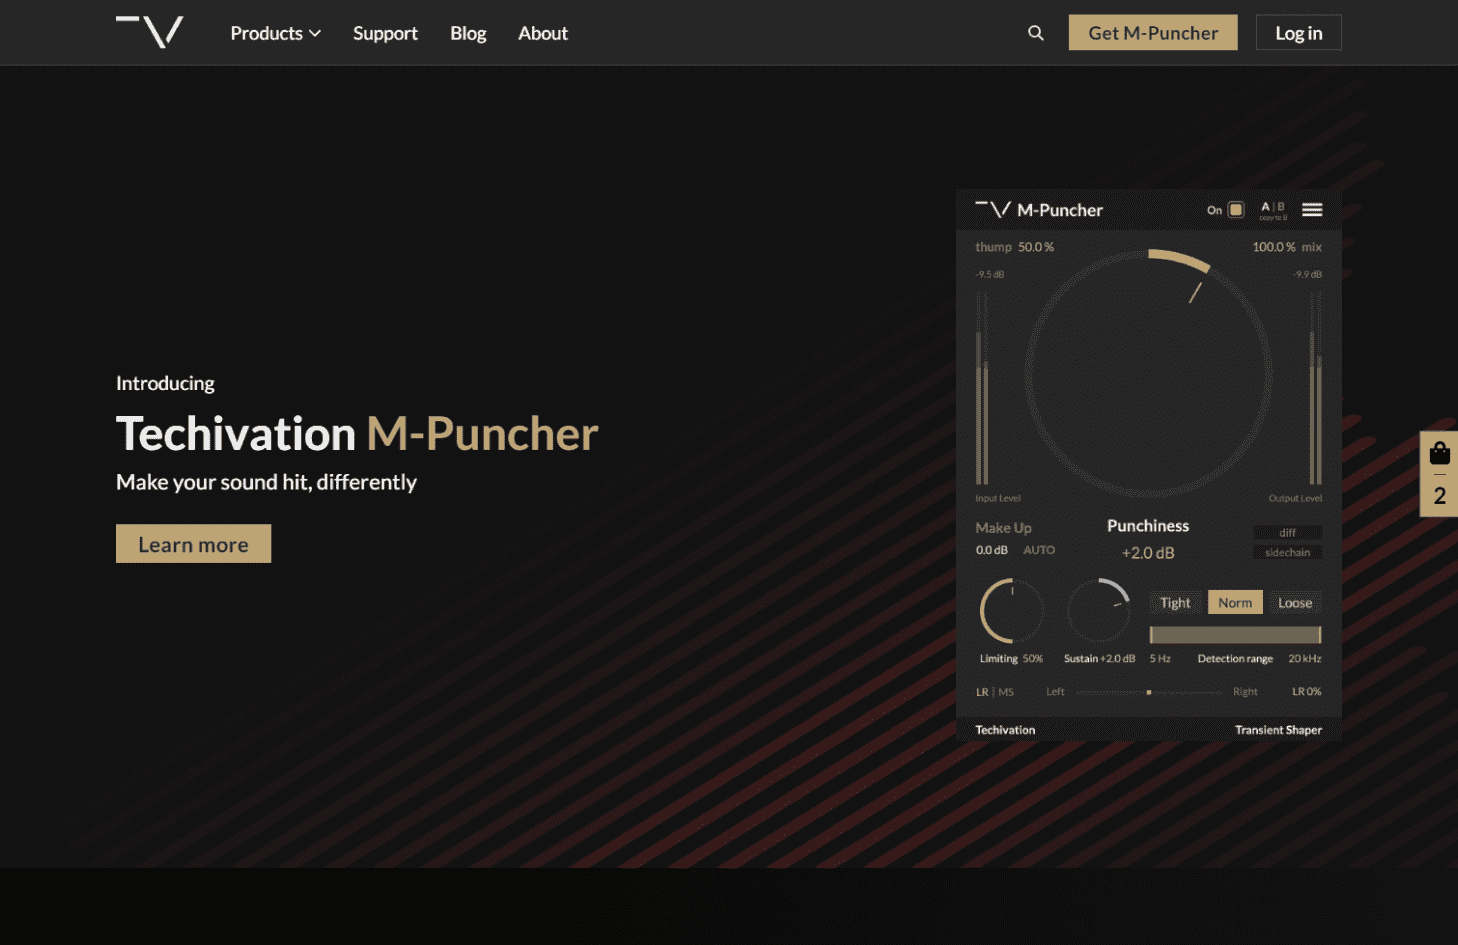The width and height of the screenshot is (1458, 945).
Task: Enable the sidechain toggle
Action: (x=1287, y=553)
